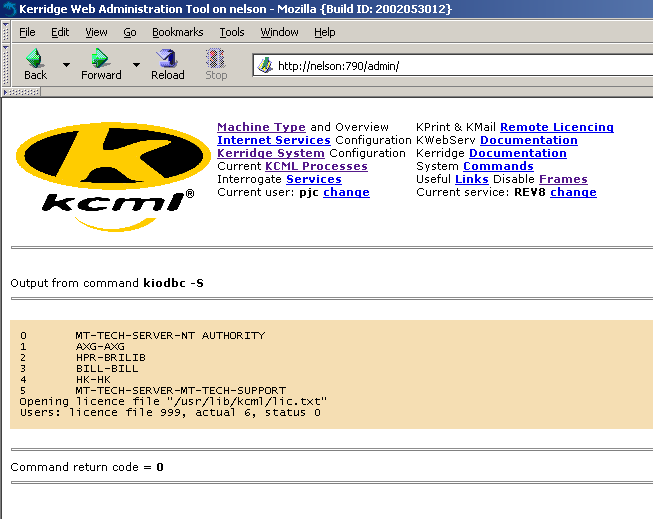
Task: Click the 'Command return code = 0' text
Action: [x=87, y=467]
